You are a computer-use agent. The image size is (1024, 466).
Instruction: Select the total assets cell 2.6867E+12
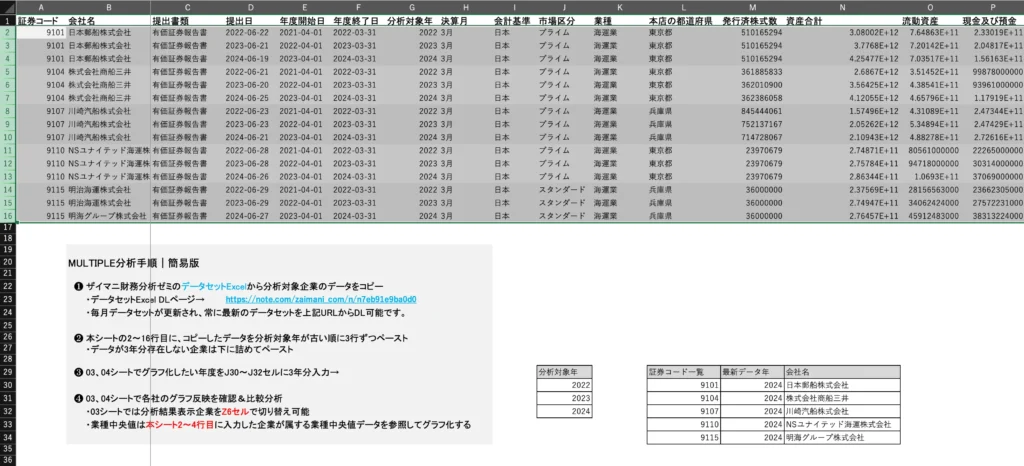click(842, 72)
